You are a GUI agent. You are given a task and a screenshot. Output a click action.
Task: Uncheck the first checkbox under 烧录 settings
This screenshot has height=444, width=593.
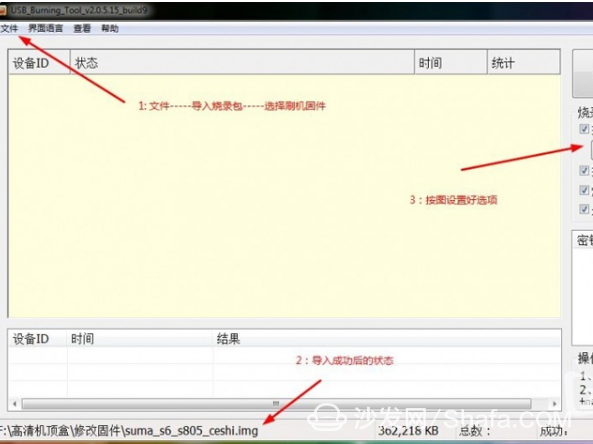pyautogui.click(x=584, y=129)
